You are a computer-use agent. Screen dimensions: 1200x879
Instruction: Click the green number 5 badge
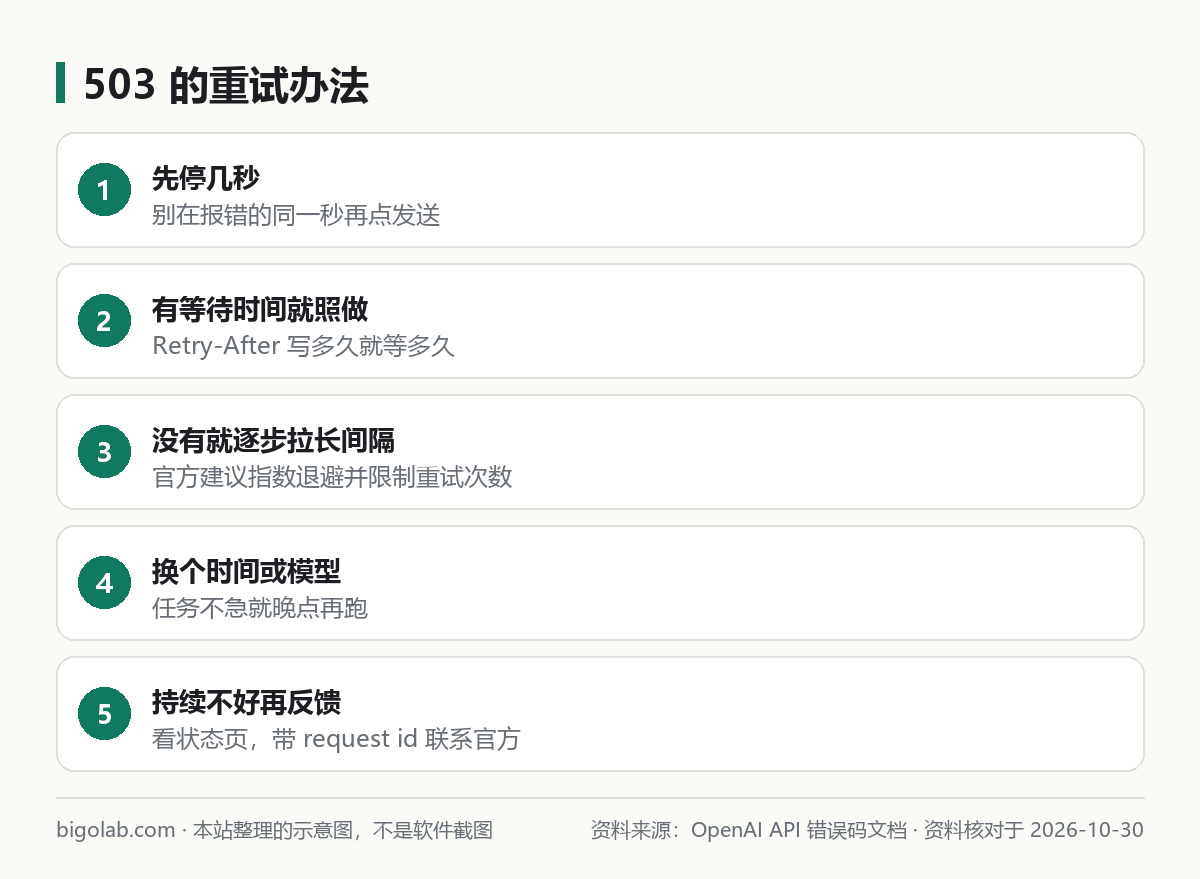coord(104,714)
